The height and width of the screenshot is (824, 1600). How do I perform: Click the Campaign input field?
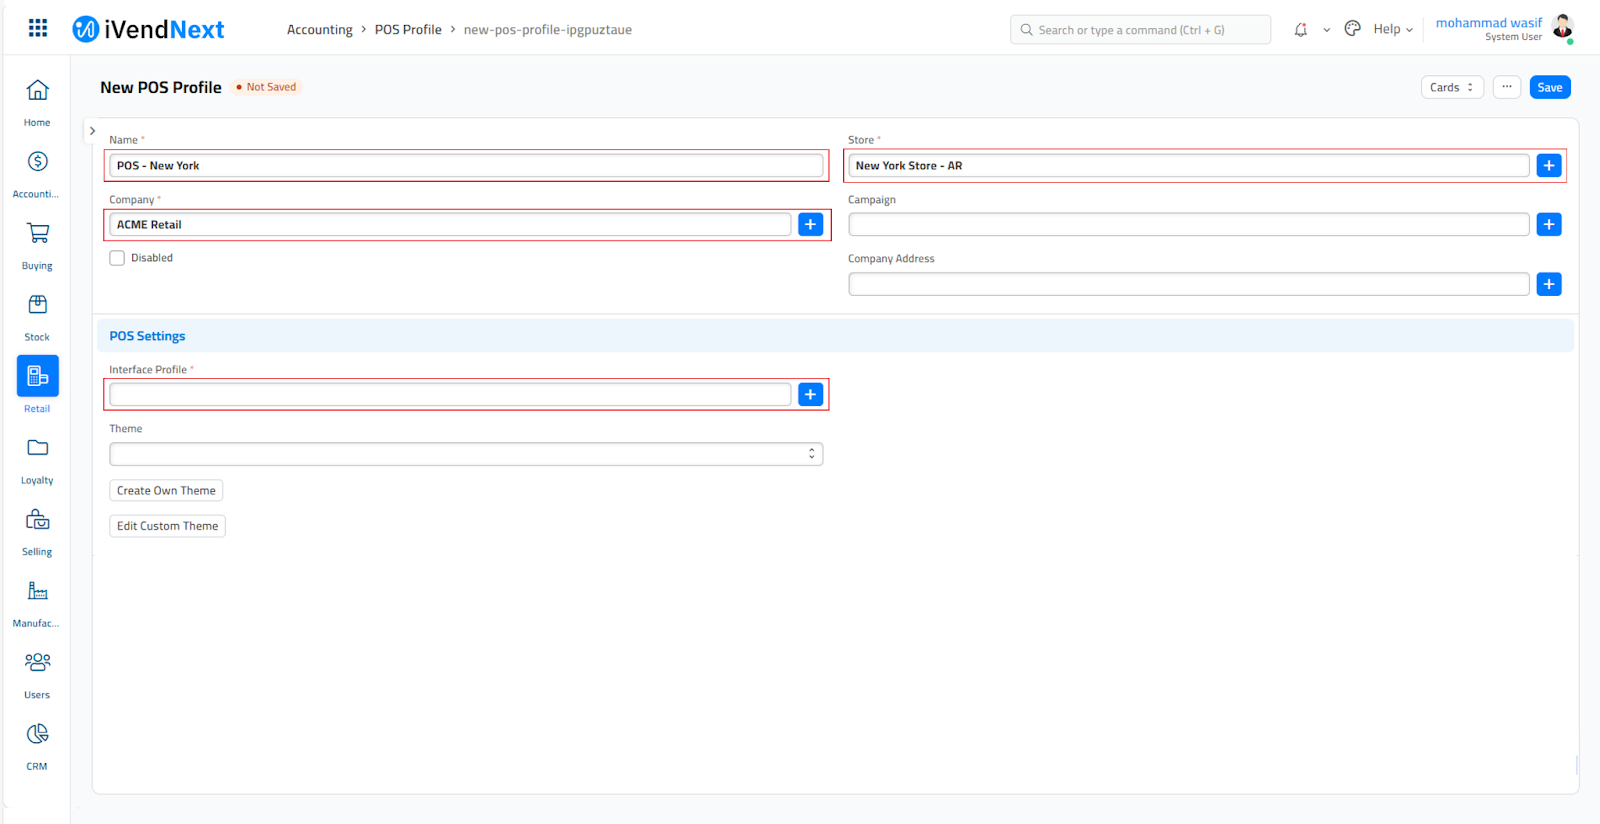coord(1188,224)
